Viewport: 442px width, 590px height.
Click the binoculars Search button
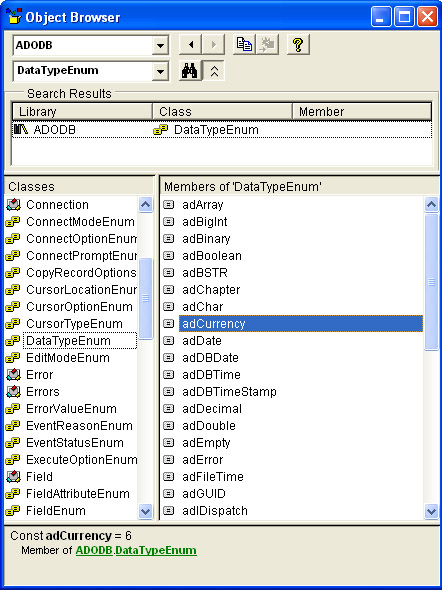coord(190,71)
